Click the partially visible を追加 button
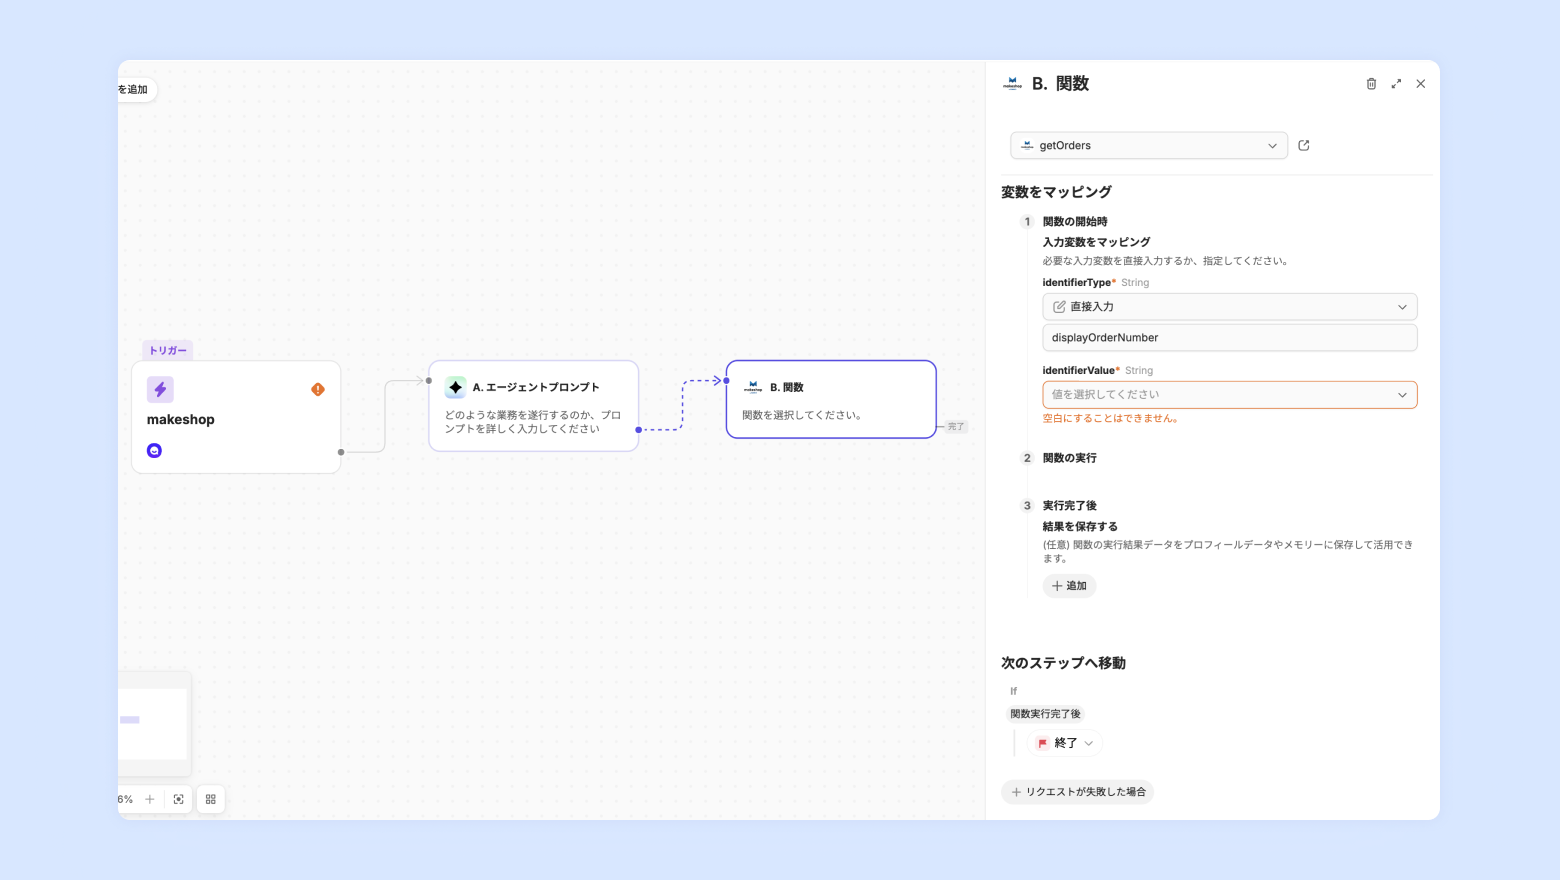The height and width of the screenshot is (880, 1560). click(137, 90)
